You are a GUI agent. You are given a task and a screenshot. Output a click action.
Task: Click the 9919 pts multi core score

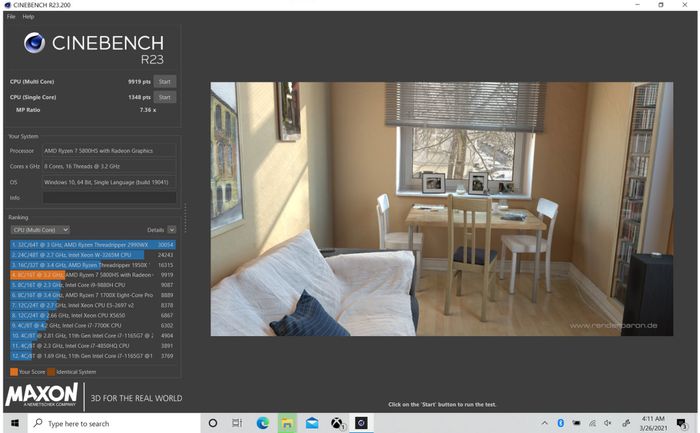[139, 82]
